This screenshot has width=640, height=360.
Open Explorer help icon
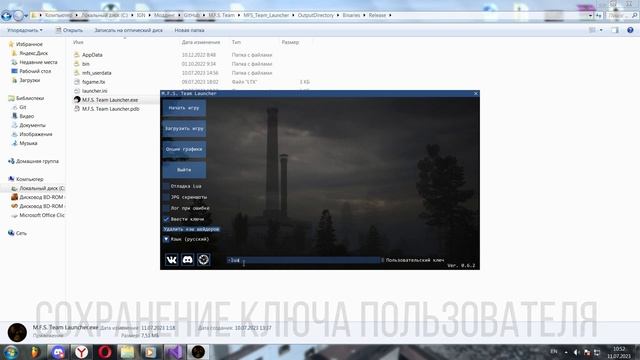pyautogui.click(x=630, y=30)
